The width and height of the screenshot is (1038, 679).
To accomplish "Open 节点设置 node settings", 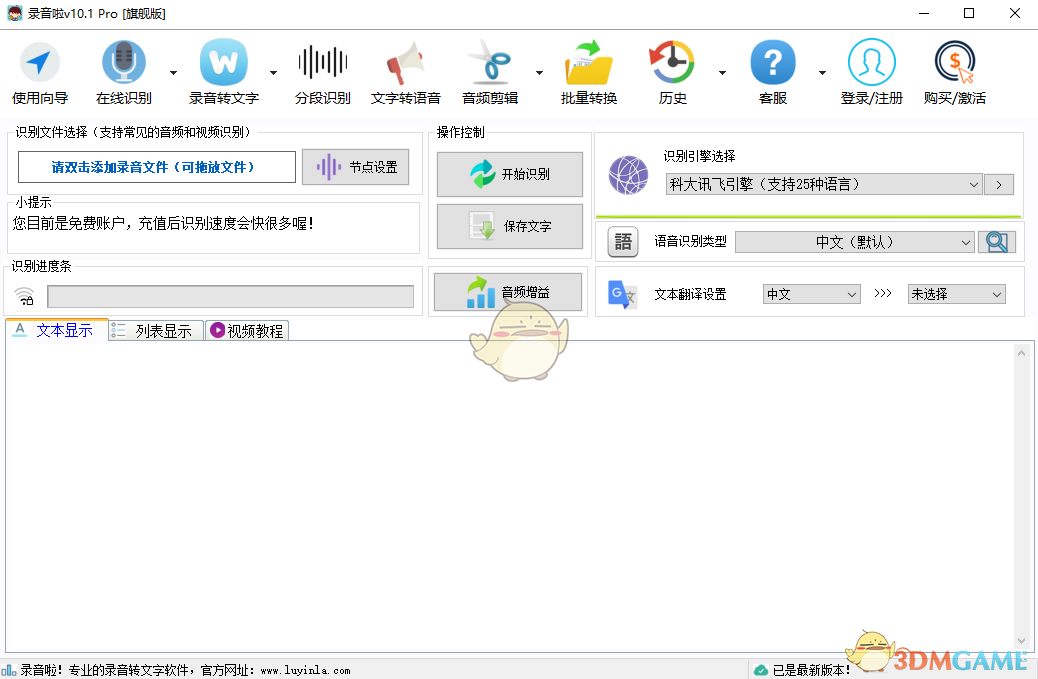I will click(355, 167).
